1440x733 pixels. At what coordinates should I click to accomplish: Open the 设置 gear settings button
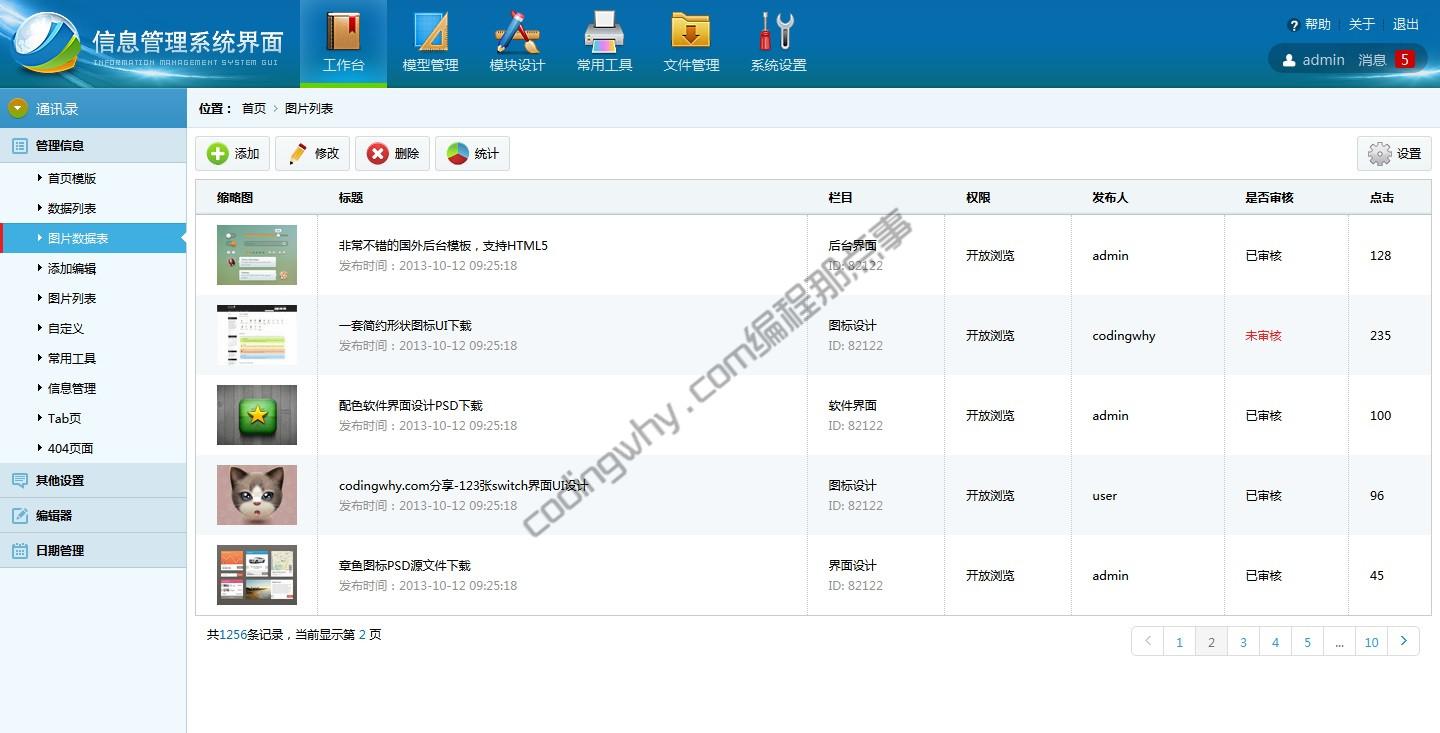(x=1394, y=154)
